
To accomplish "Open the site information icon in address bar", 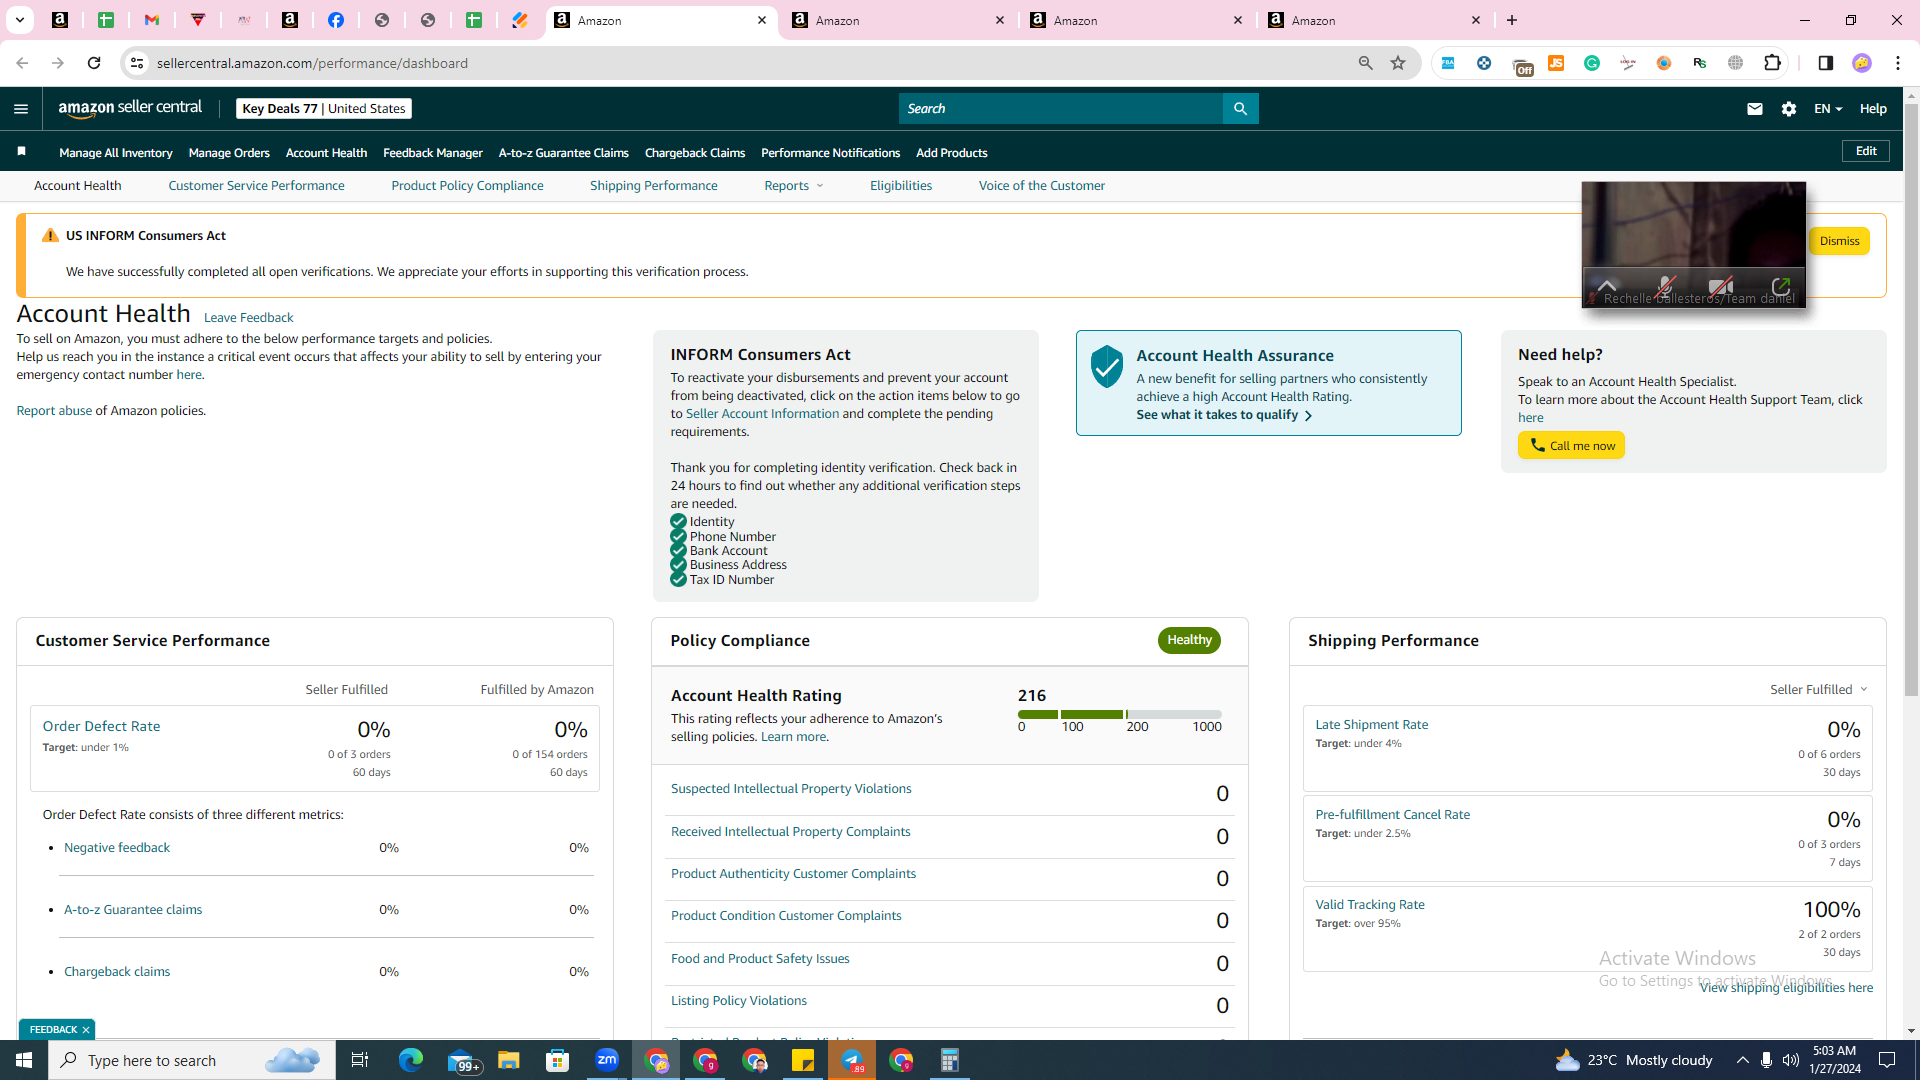I will [136, 63].
